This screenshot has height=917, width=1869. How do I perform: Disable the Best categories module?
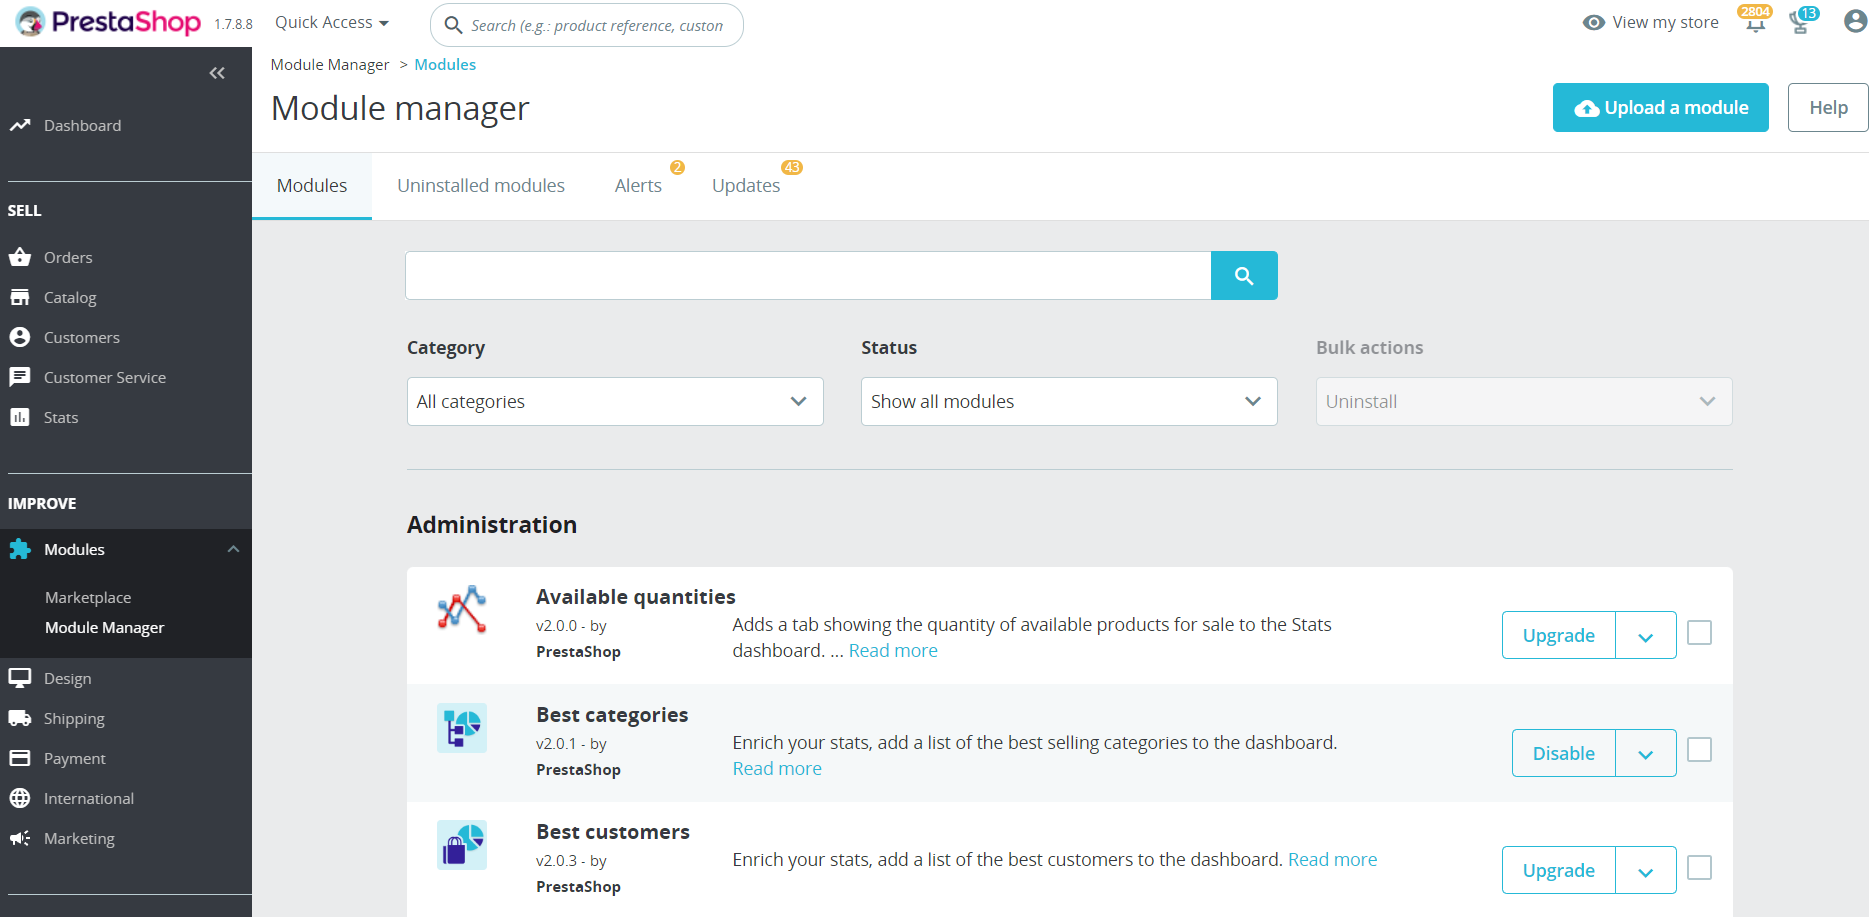pos(1563,754)
